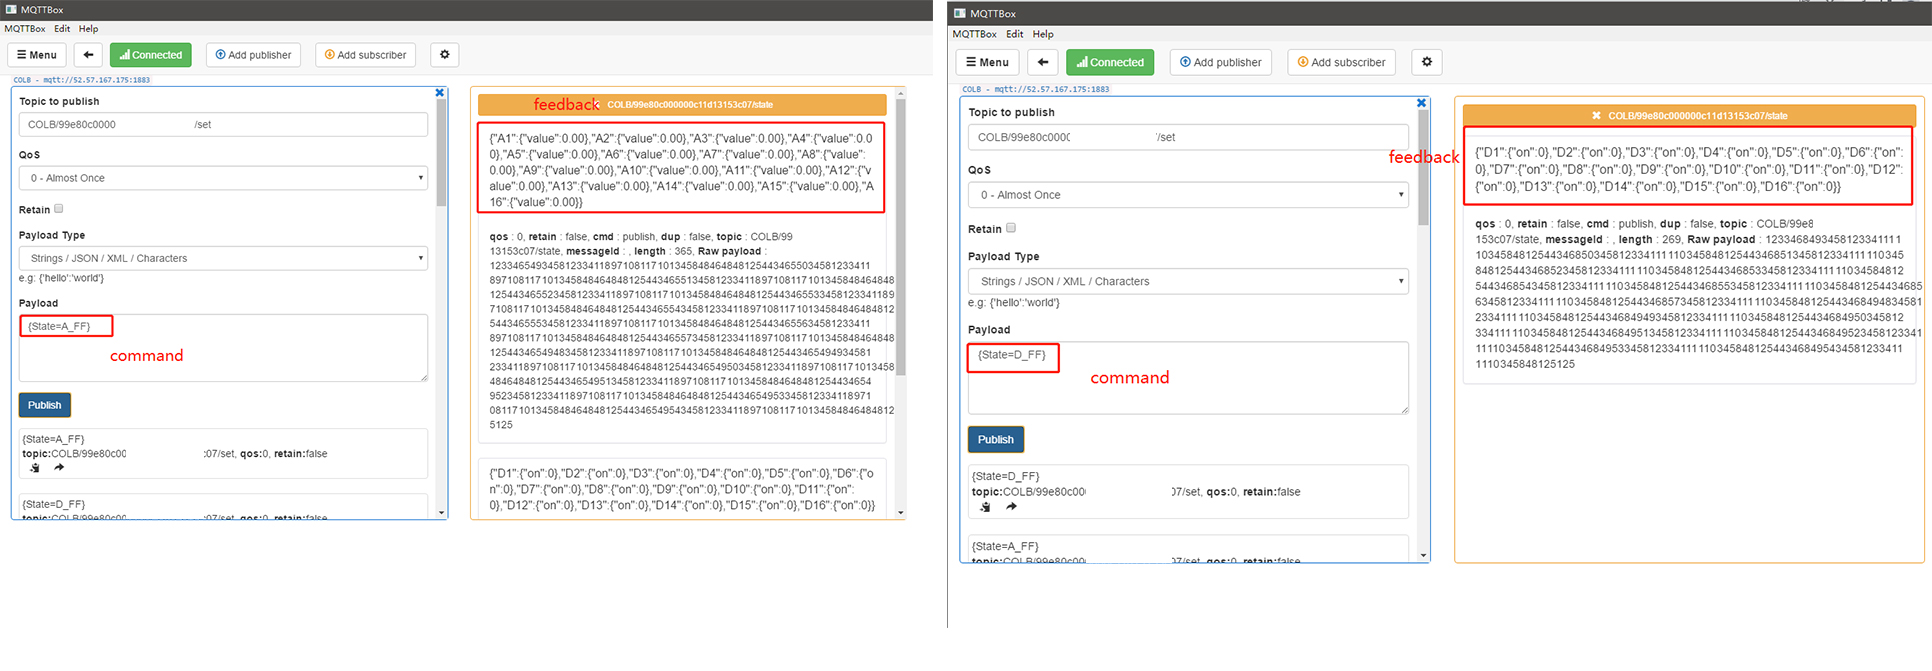
Task: Copy the {State=A_FF} history payload in left window
Action: coord(35,468)
